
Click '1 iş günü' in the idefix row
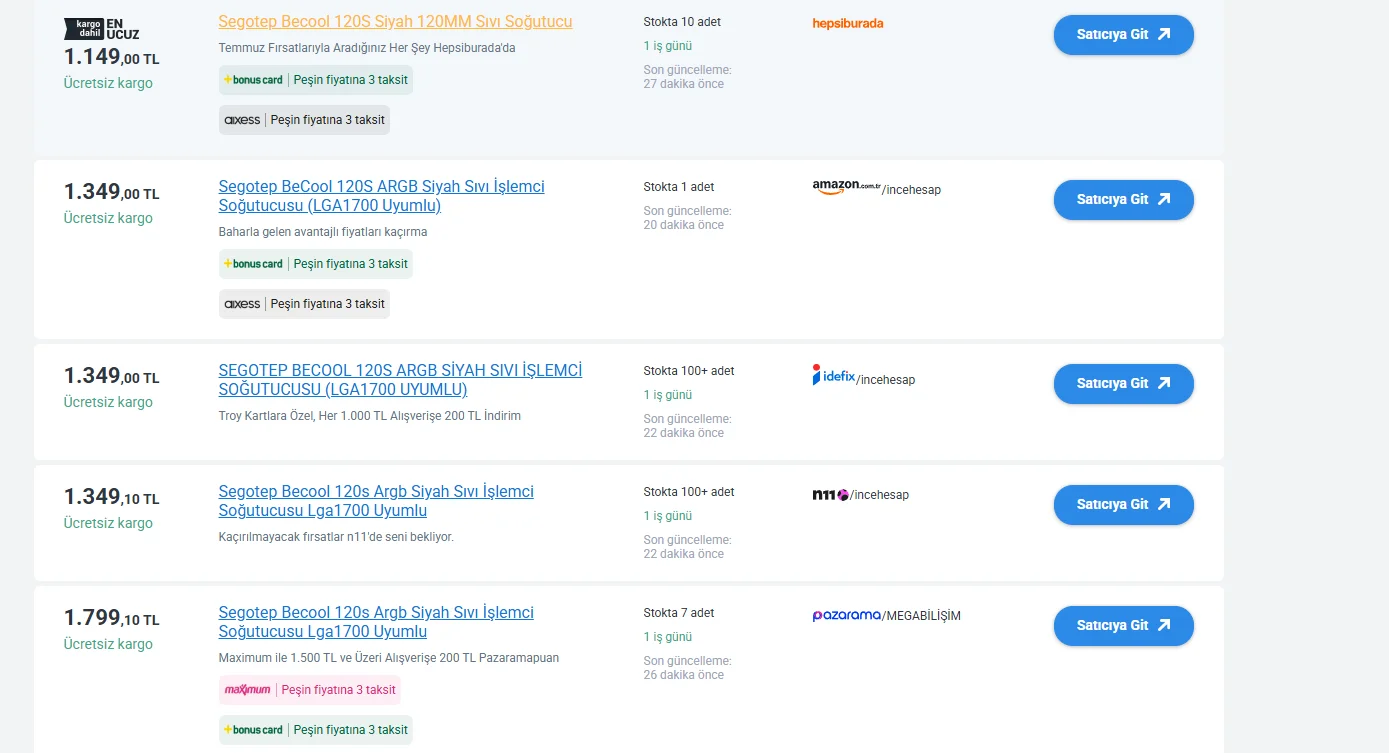[x=668, y=395]
